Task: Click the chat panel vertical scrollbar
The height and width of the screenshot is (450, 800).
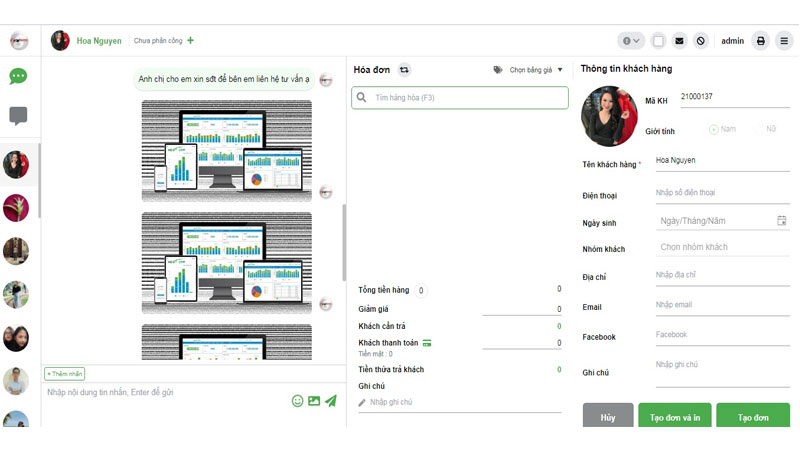Action: pos(344,242)
